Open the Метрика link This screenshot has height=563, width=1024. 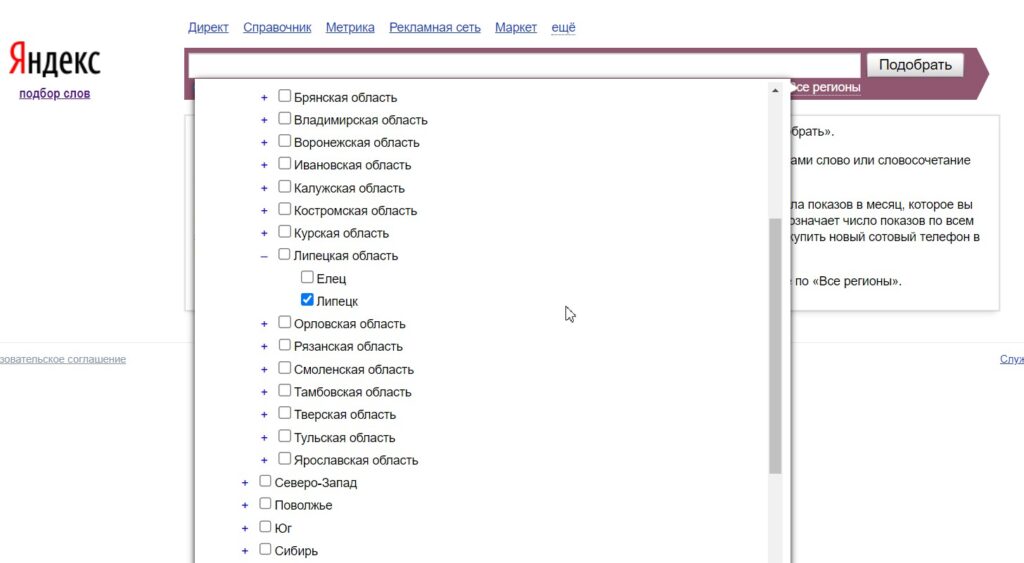[x=350, y=27]
